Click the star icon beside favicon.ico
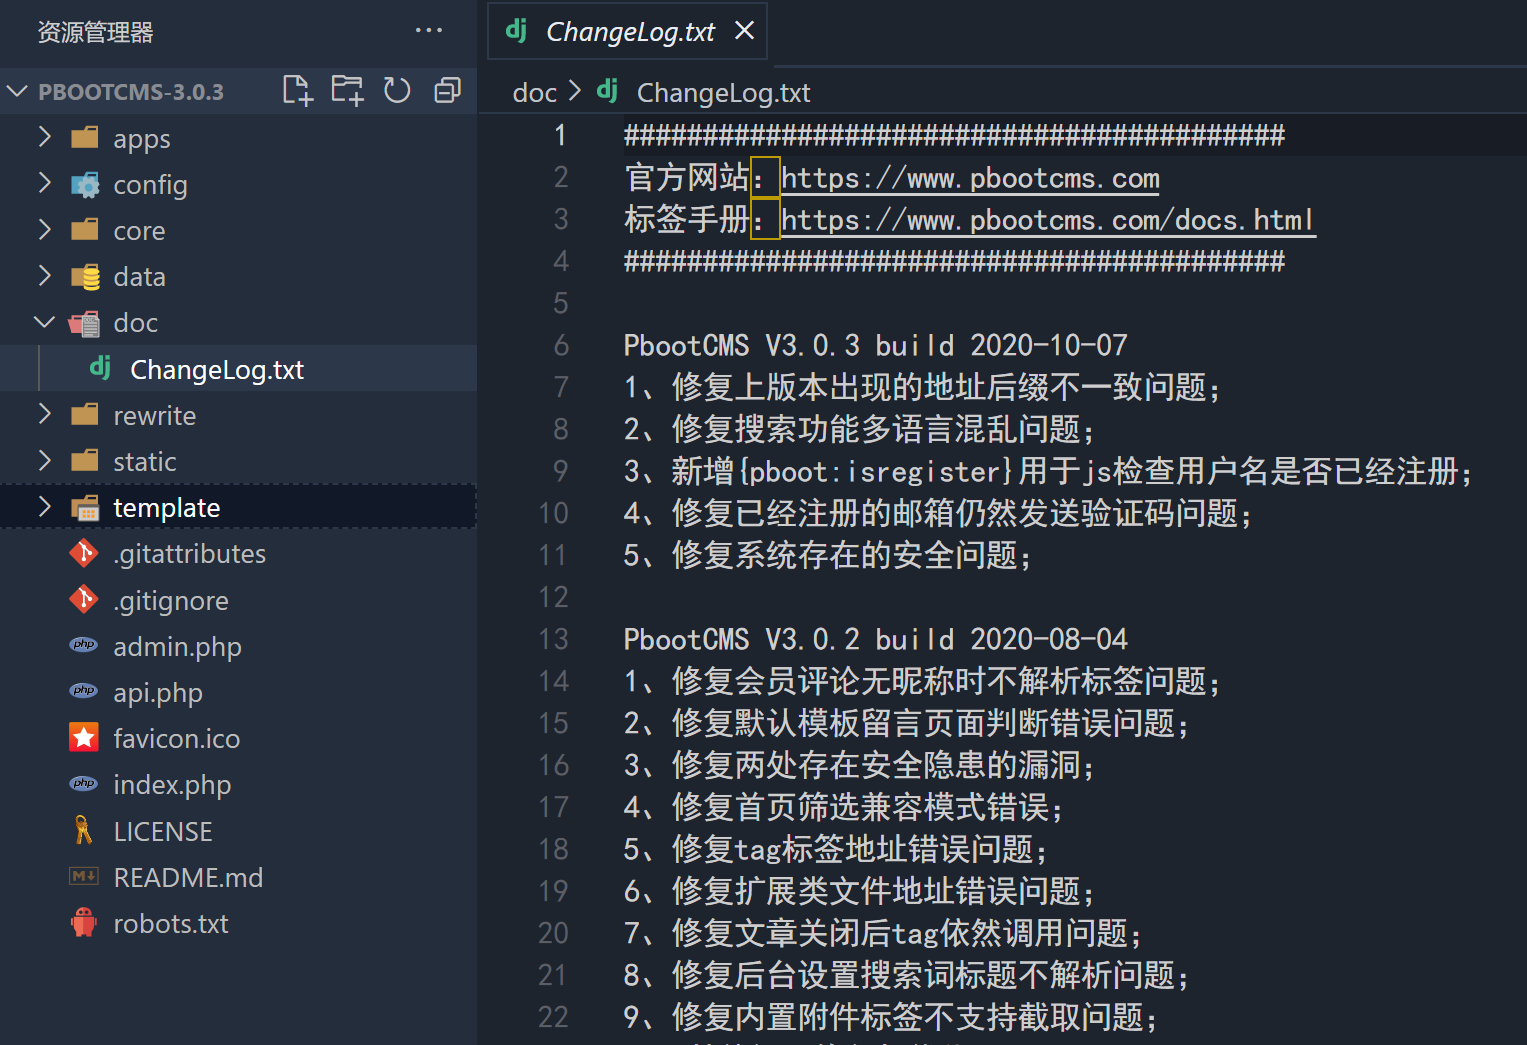This screenshot has height=1045, width=1527. click(x=84, y=737)
